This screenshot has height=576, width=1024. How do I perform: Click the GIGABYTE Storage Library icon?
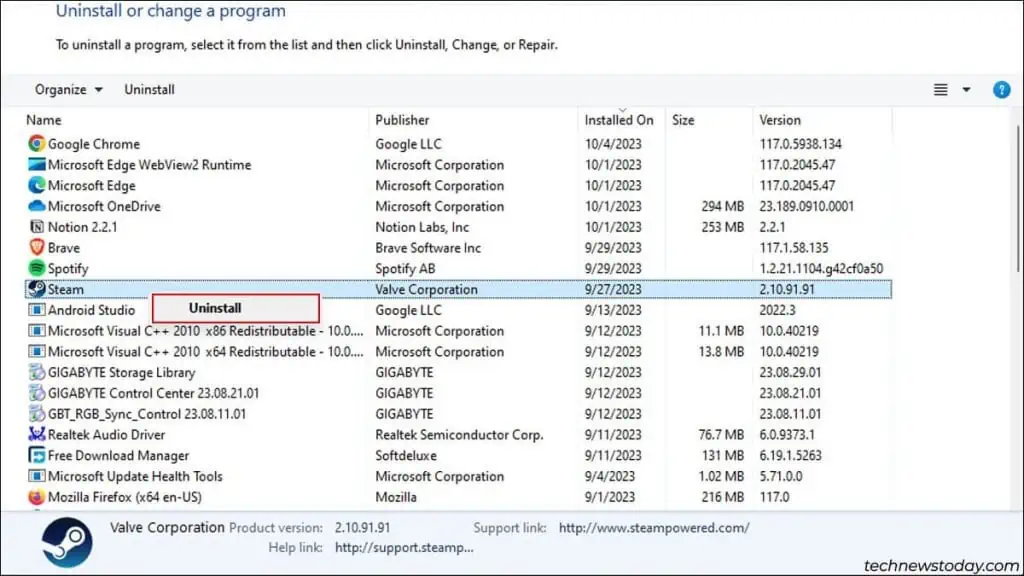click(37, 372)
